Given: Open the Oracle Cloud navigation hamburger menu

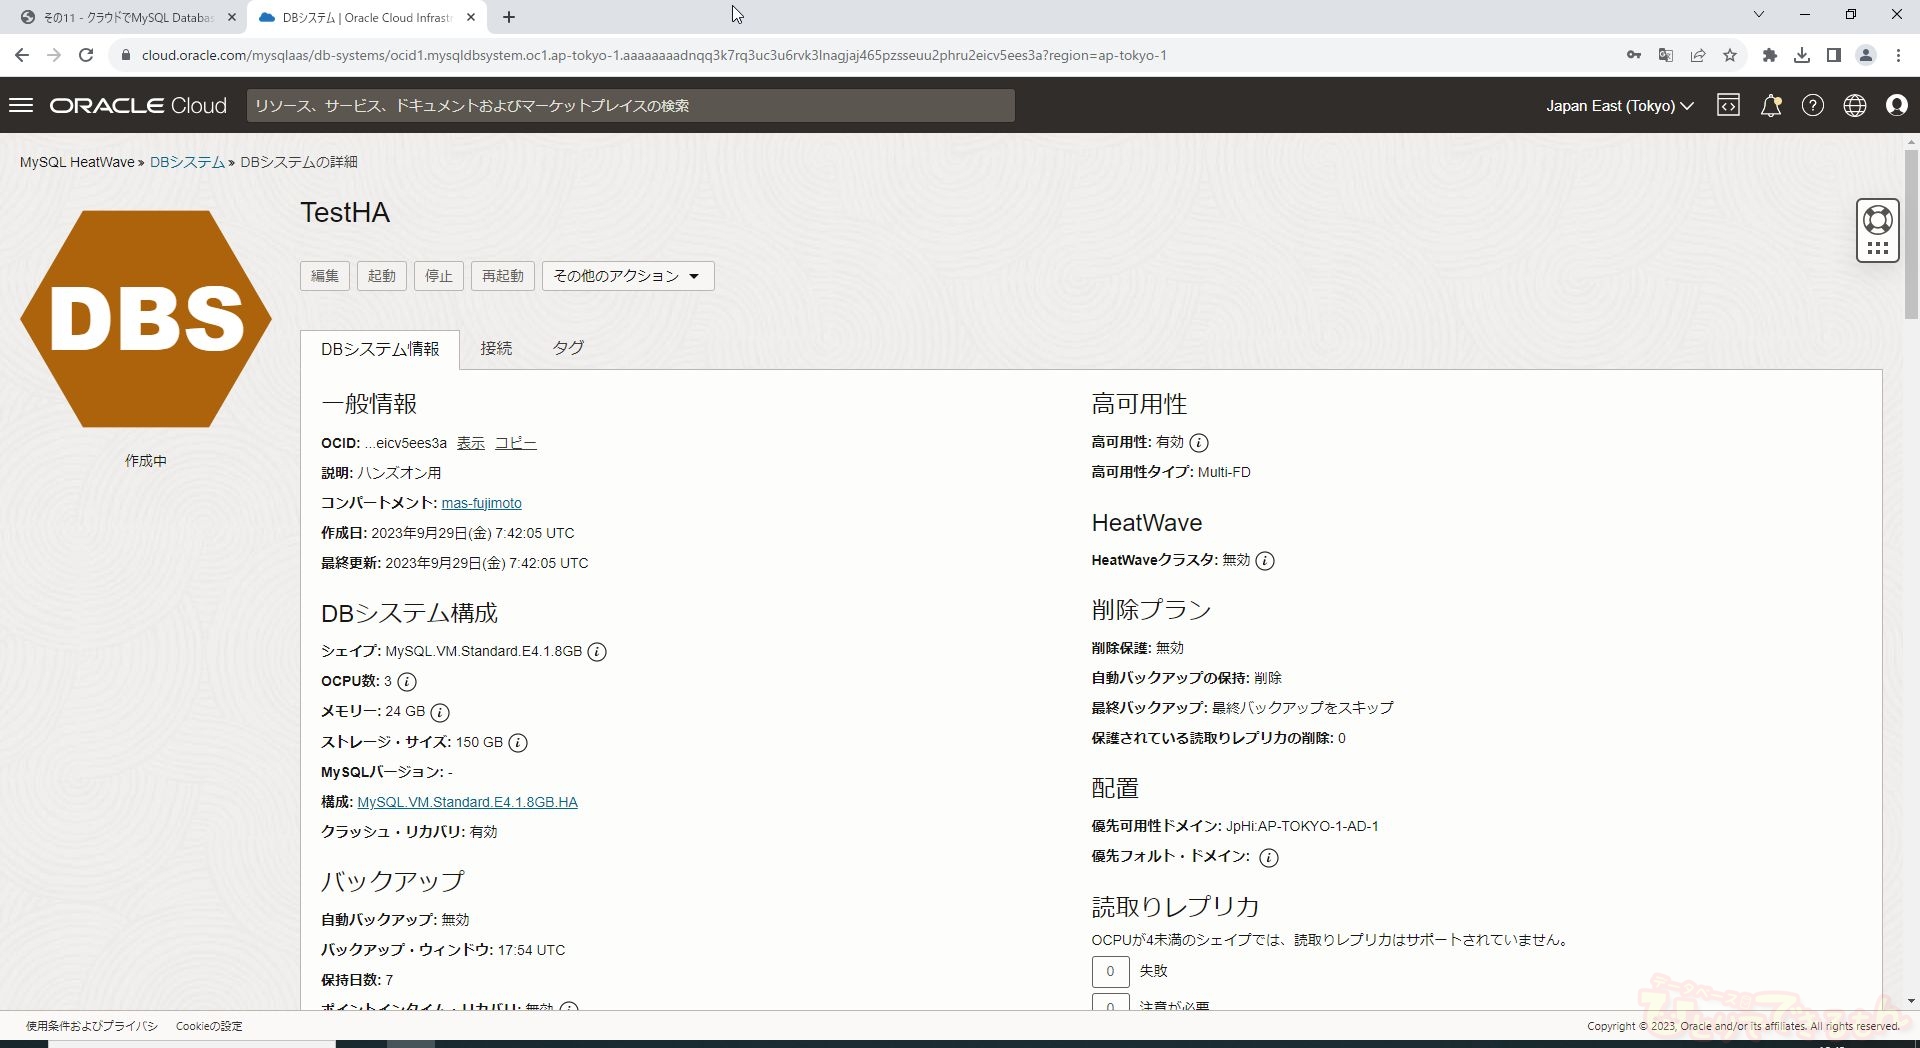Looking at the screenshot, I should tap(21, 105).
